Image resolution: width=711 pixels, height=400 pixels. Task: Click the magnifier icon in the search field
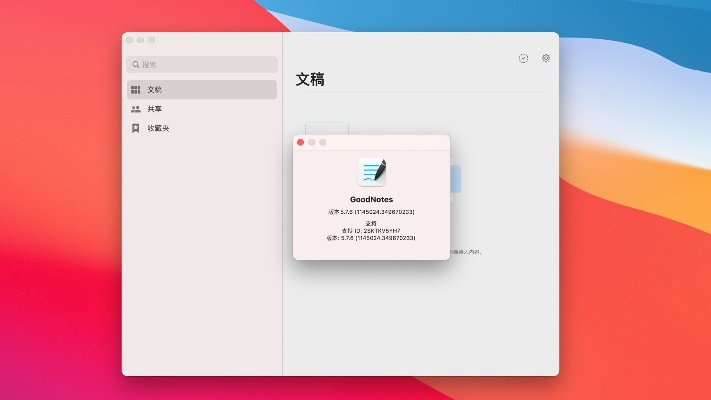(x=136, y=64)
